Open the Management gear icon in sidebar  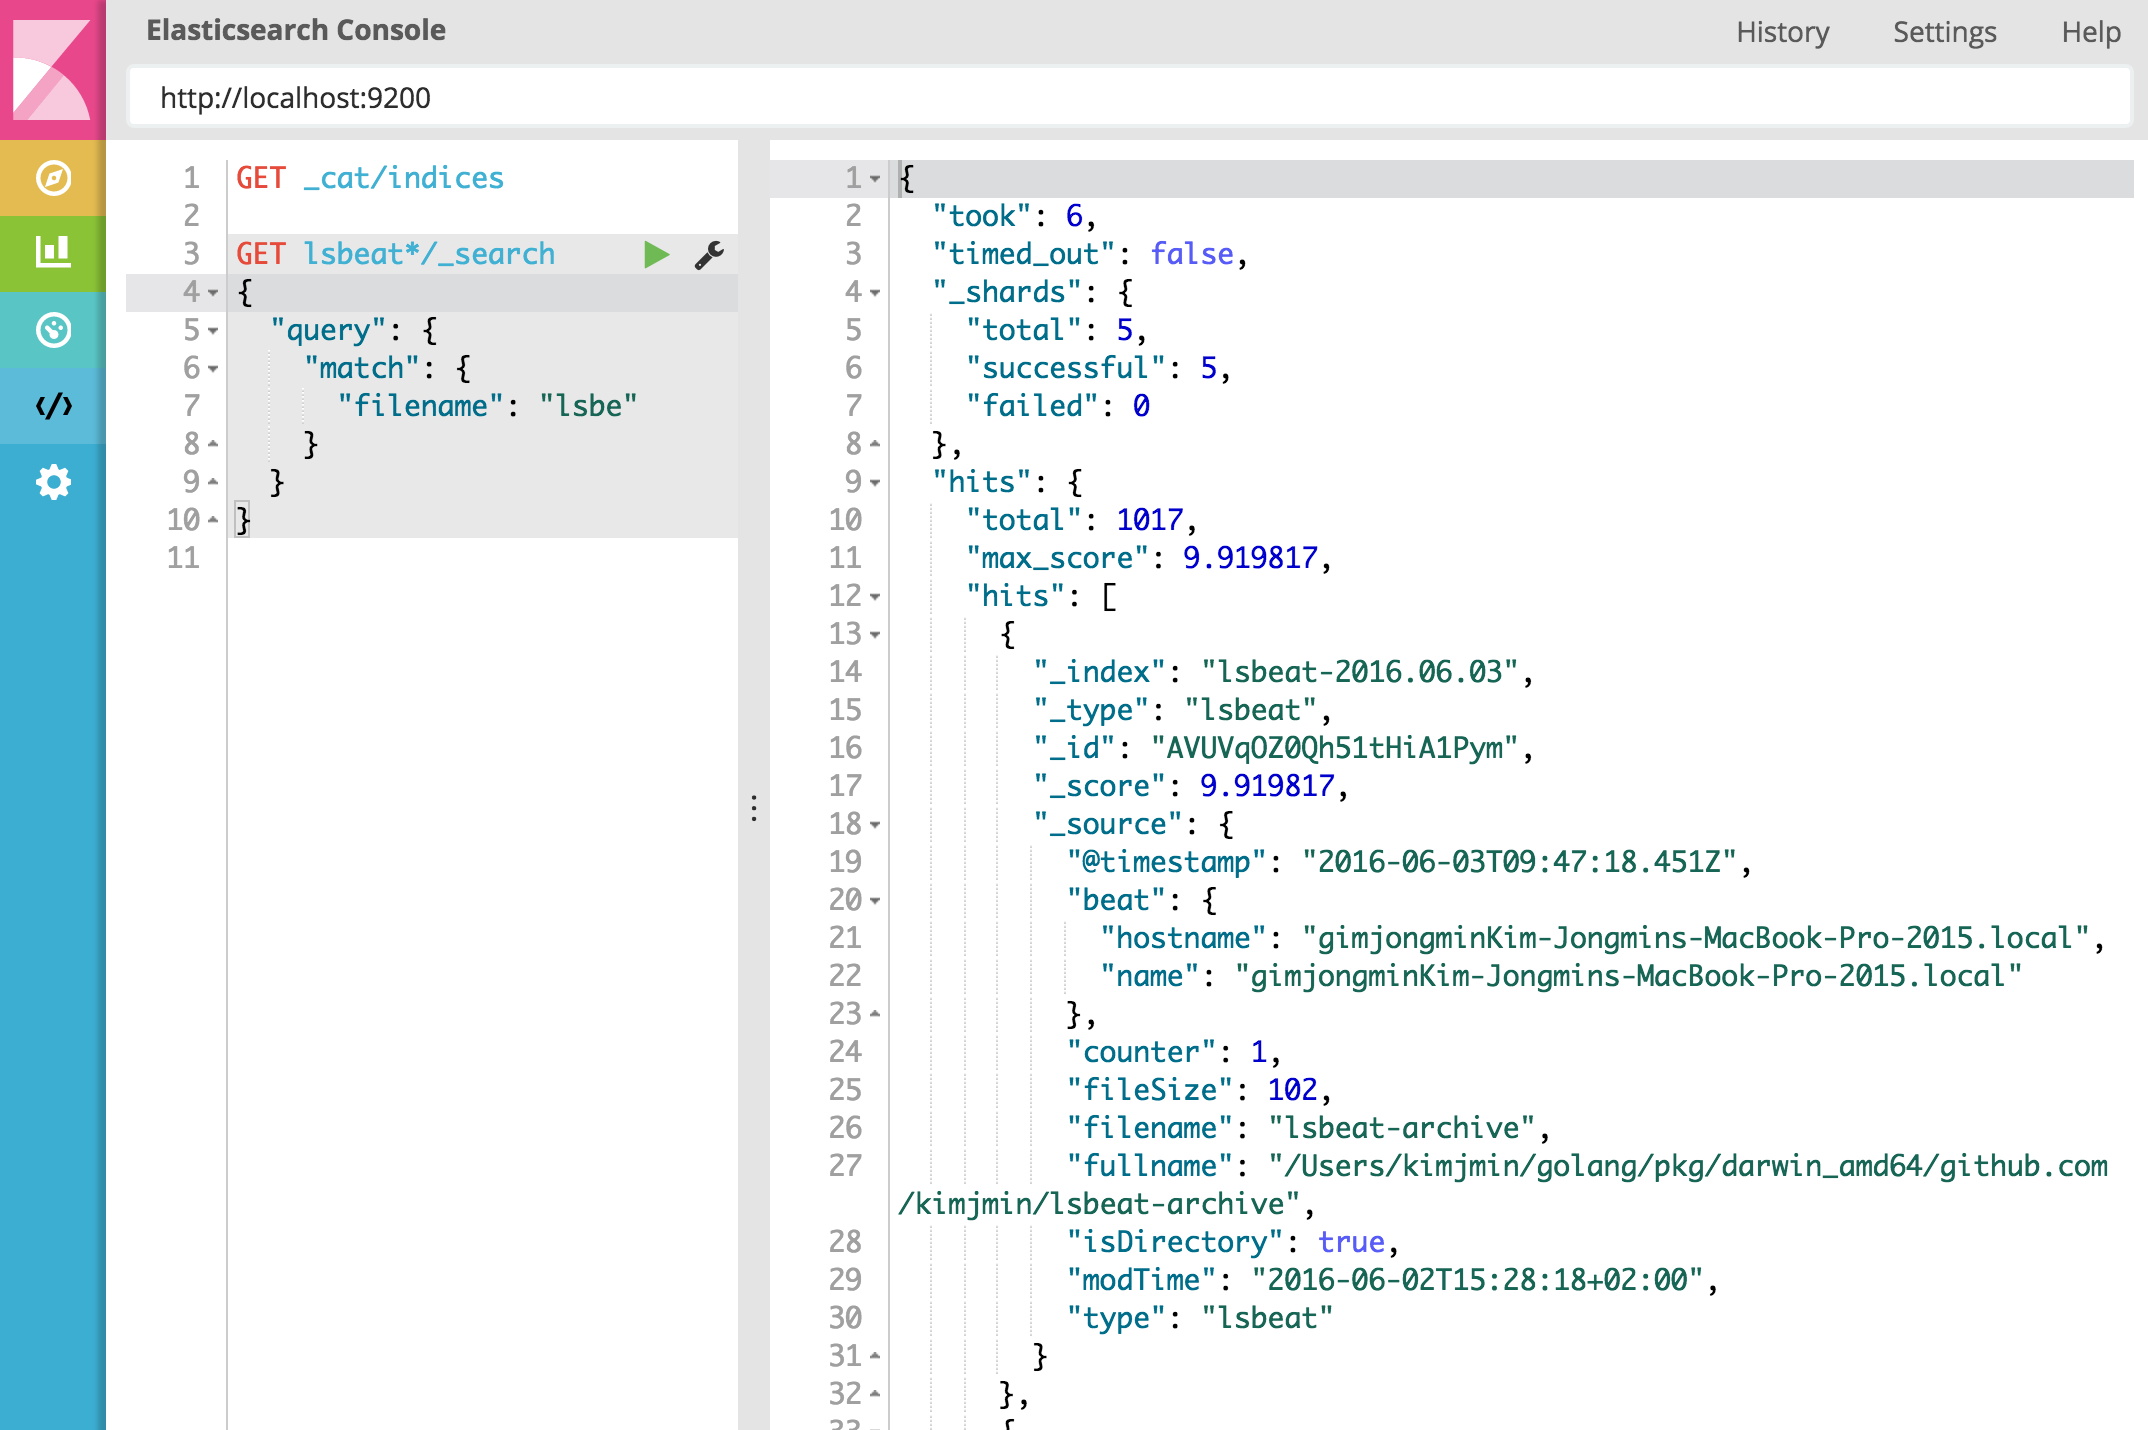pyautogui.click(x=52, y=483)
